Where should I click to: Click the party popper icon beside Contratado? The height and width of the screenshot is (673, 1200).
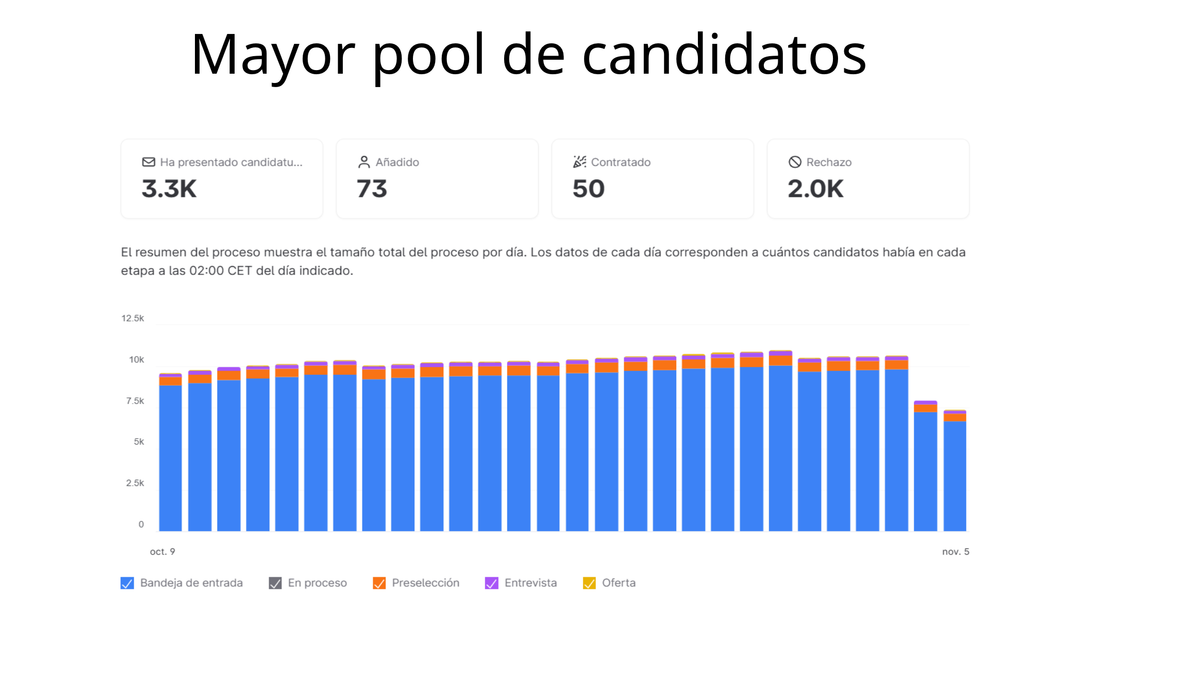(580, 162)
